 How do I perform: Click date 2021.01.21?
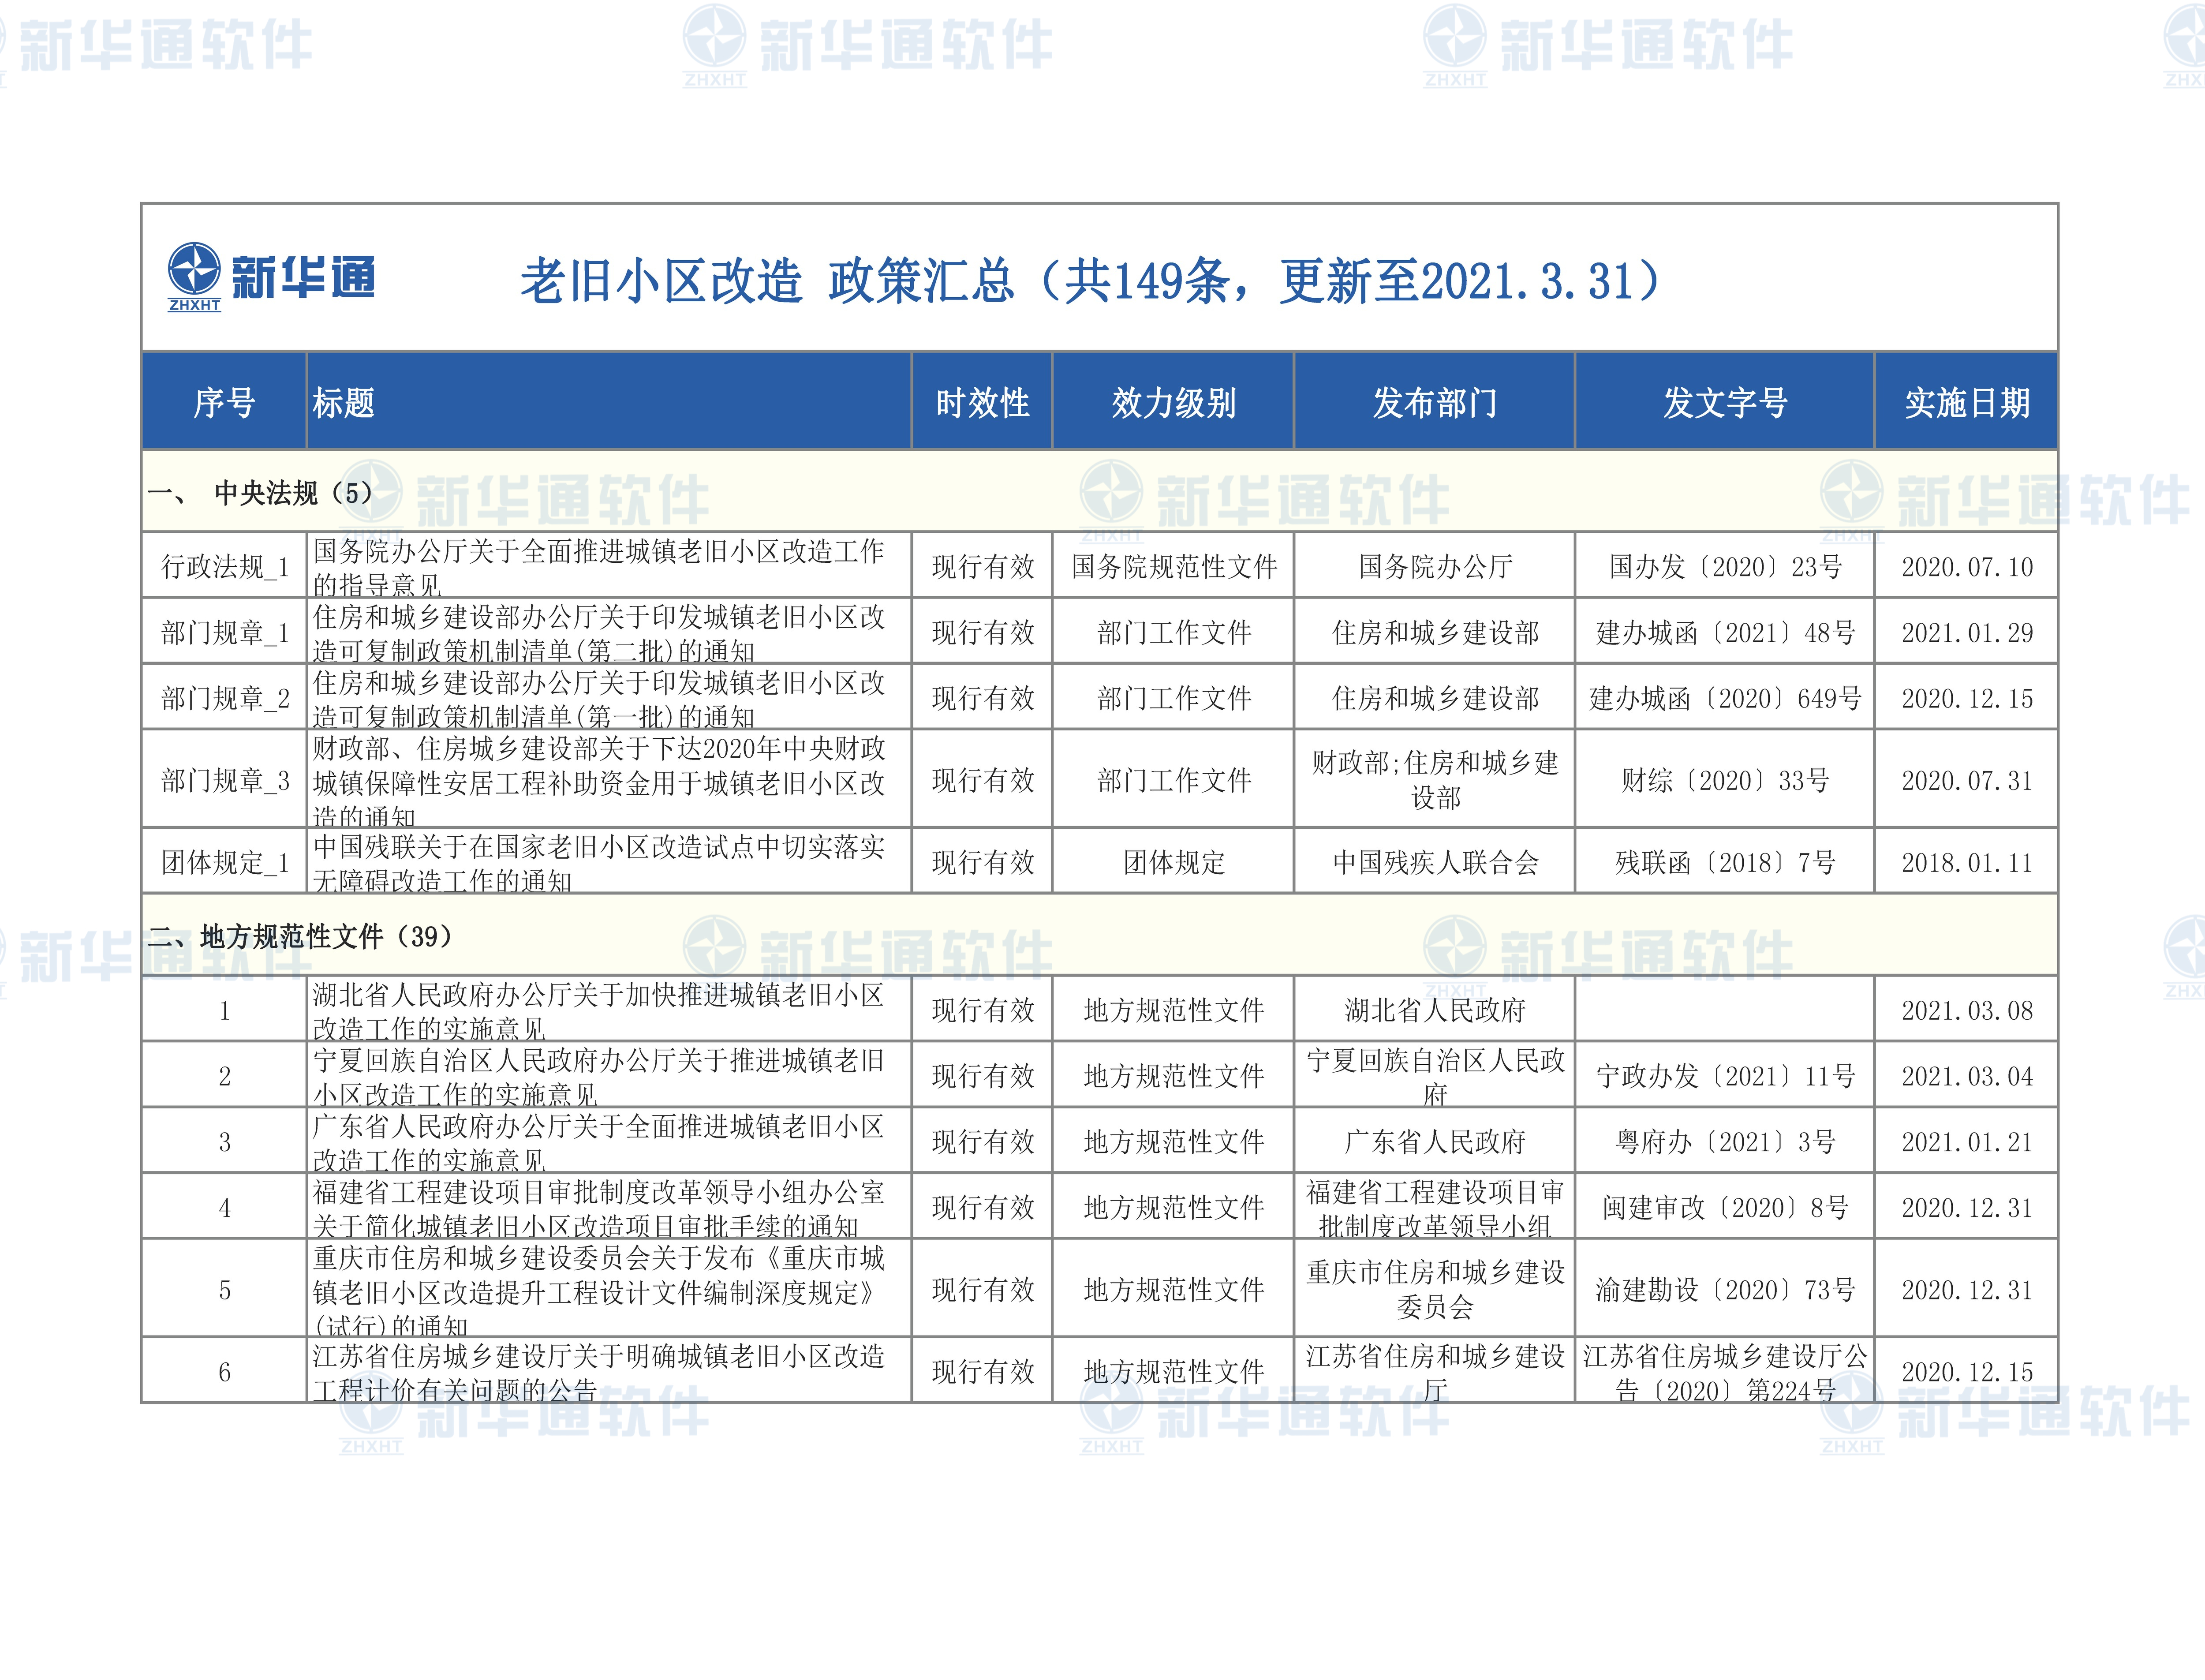[x=1967, y=1142]
